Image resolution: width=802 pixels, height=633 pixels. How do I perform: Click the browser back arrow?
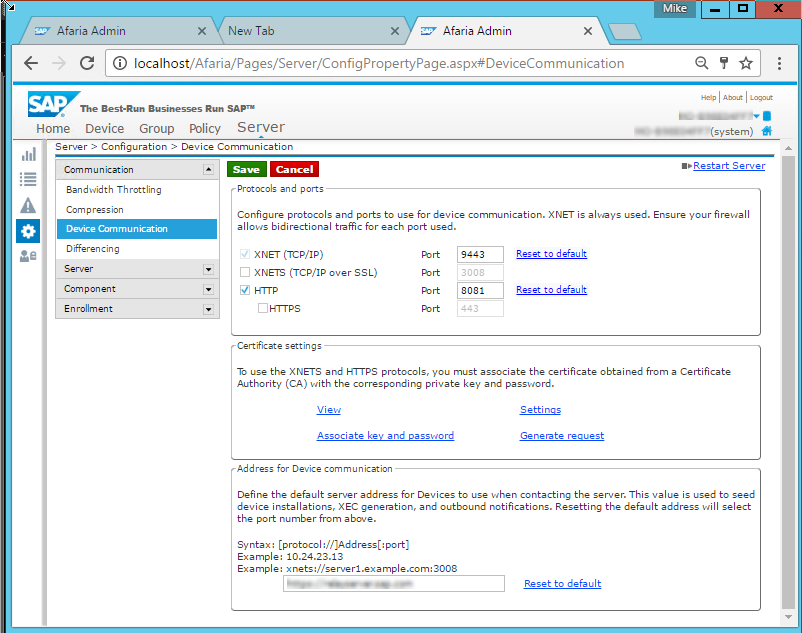(x=31, y=63)
